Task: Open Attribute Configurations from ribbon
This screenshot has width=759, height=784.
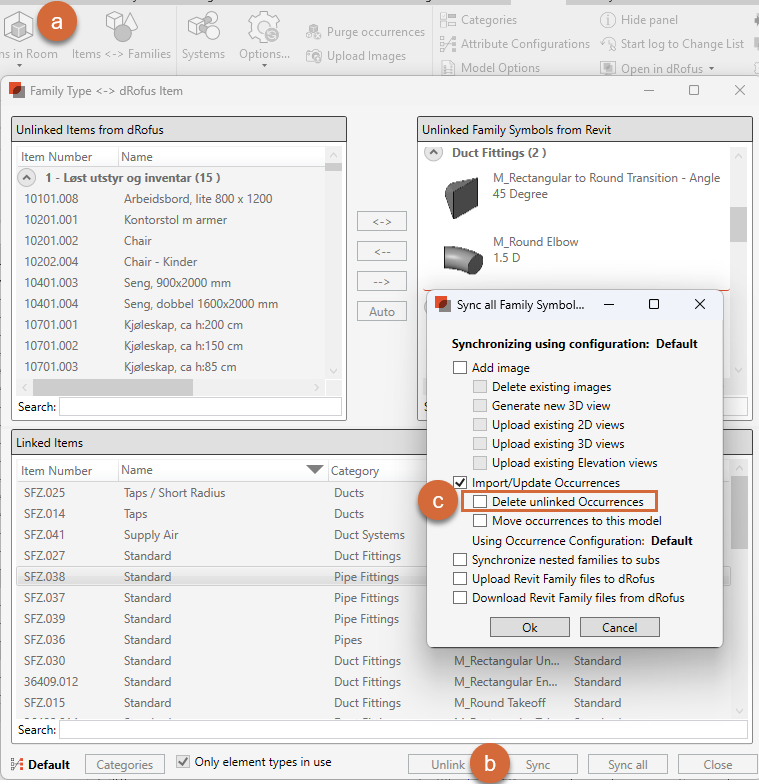Action: click(515, 44)
